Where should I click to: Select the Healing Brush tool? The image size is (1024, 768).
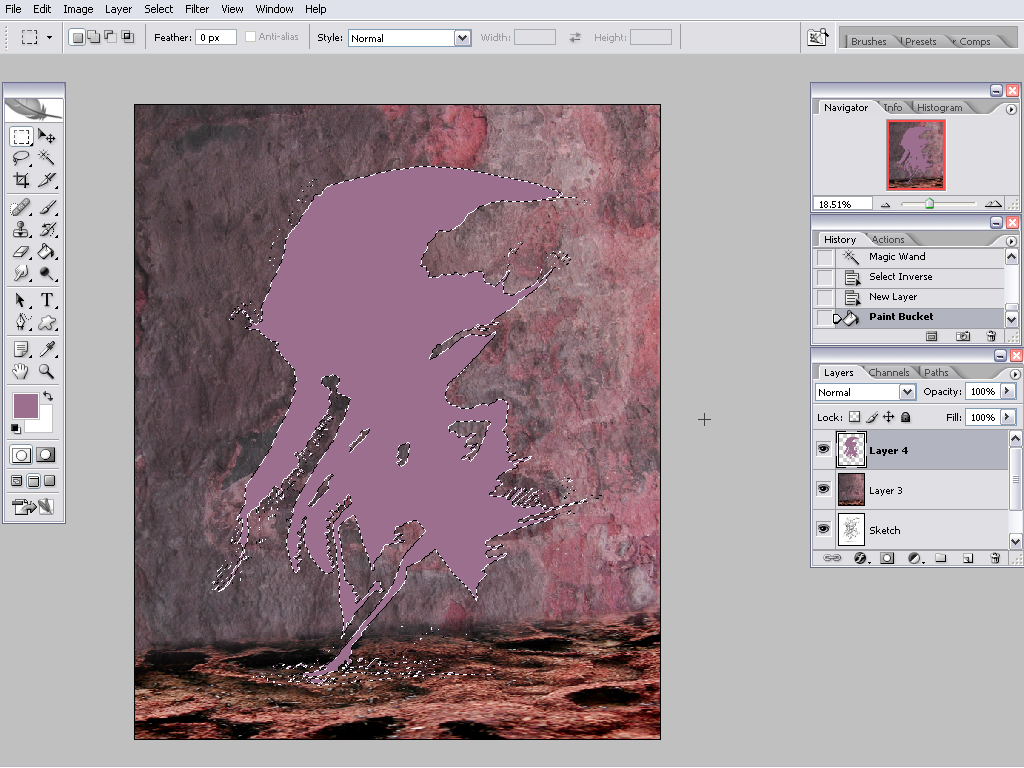pos(22,208)
